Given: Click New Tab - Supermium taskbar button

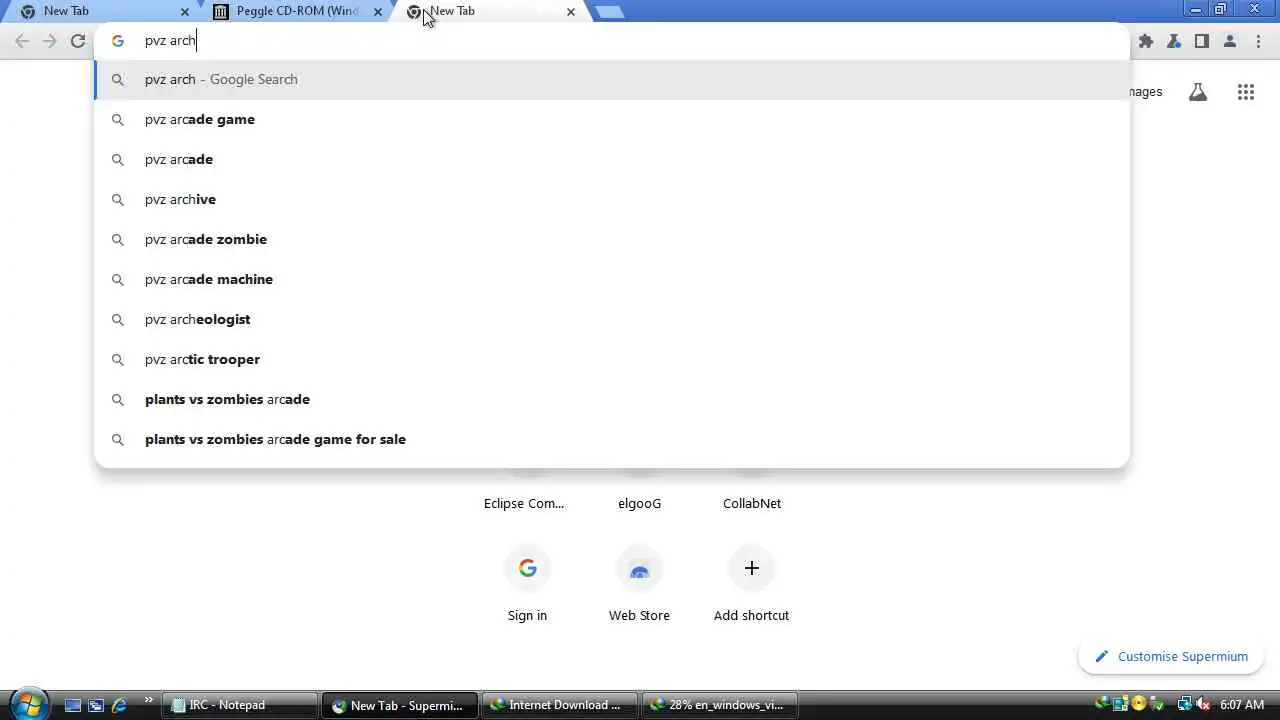Looking at the screenshot, I should tap(400, 705).
